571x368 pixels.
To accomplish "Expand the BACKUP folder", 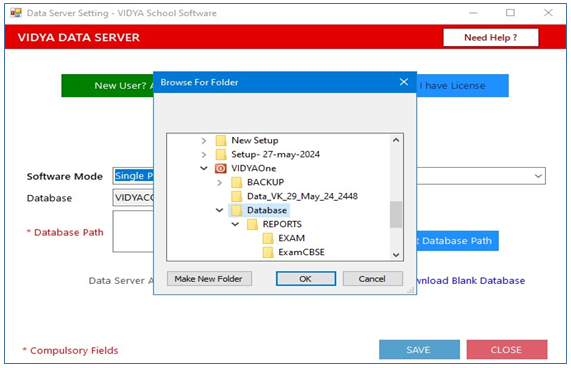I will click(x=220, y=182).
